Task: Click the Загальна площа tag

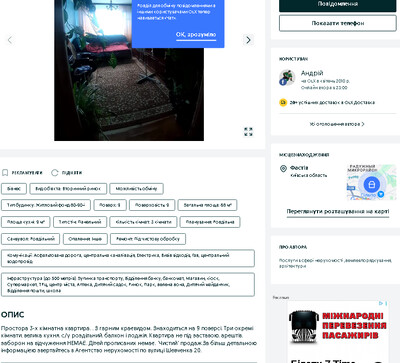Action: [x=207, y=205]
